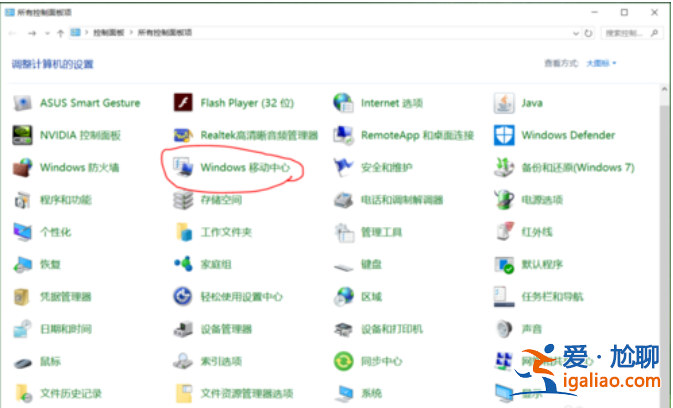The height and width of the screenshot is (408, 673).
Task: Open the 存储空间 drives icon
Action: [183, 200]
